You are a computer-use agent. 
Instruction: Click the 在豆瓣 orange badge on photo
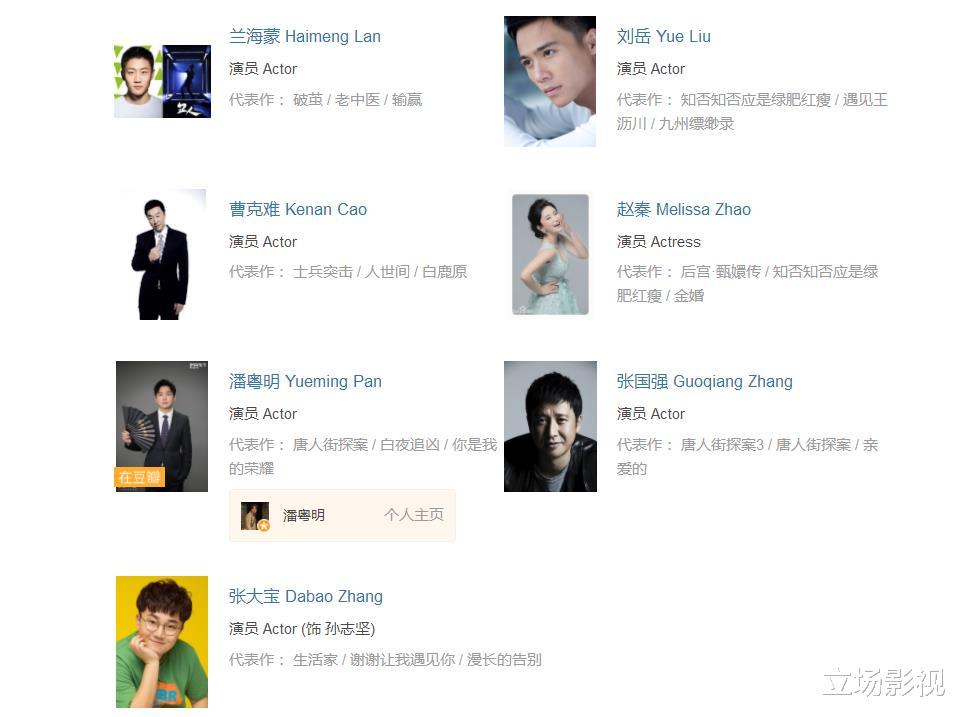[139, 477]
